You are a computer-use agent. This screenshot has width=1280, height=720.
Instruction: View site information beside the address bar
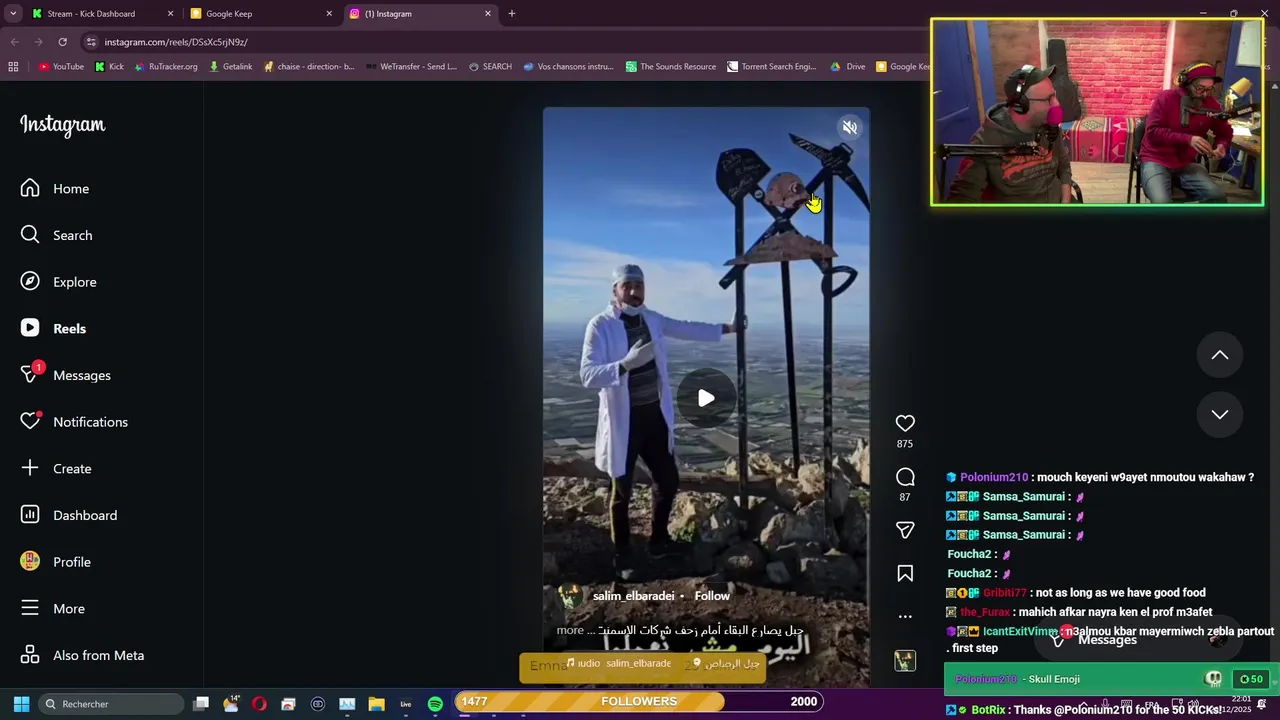point(91,42)
